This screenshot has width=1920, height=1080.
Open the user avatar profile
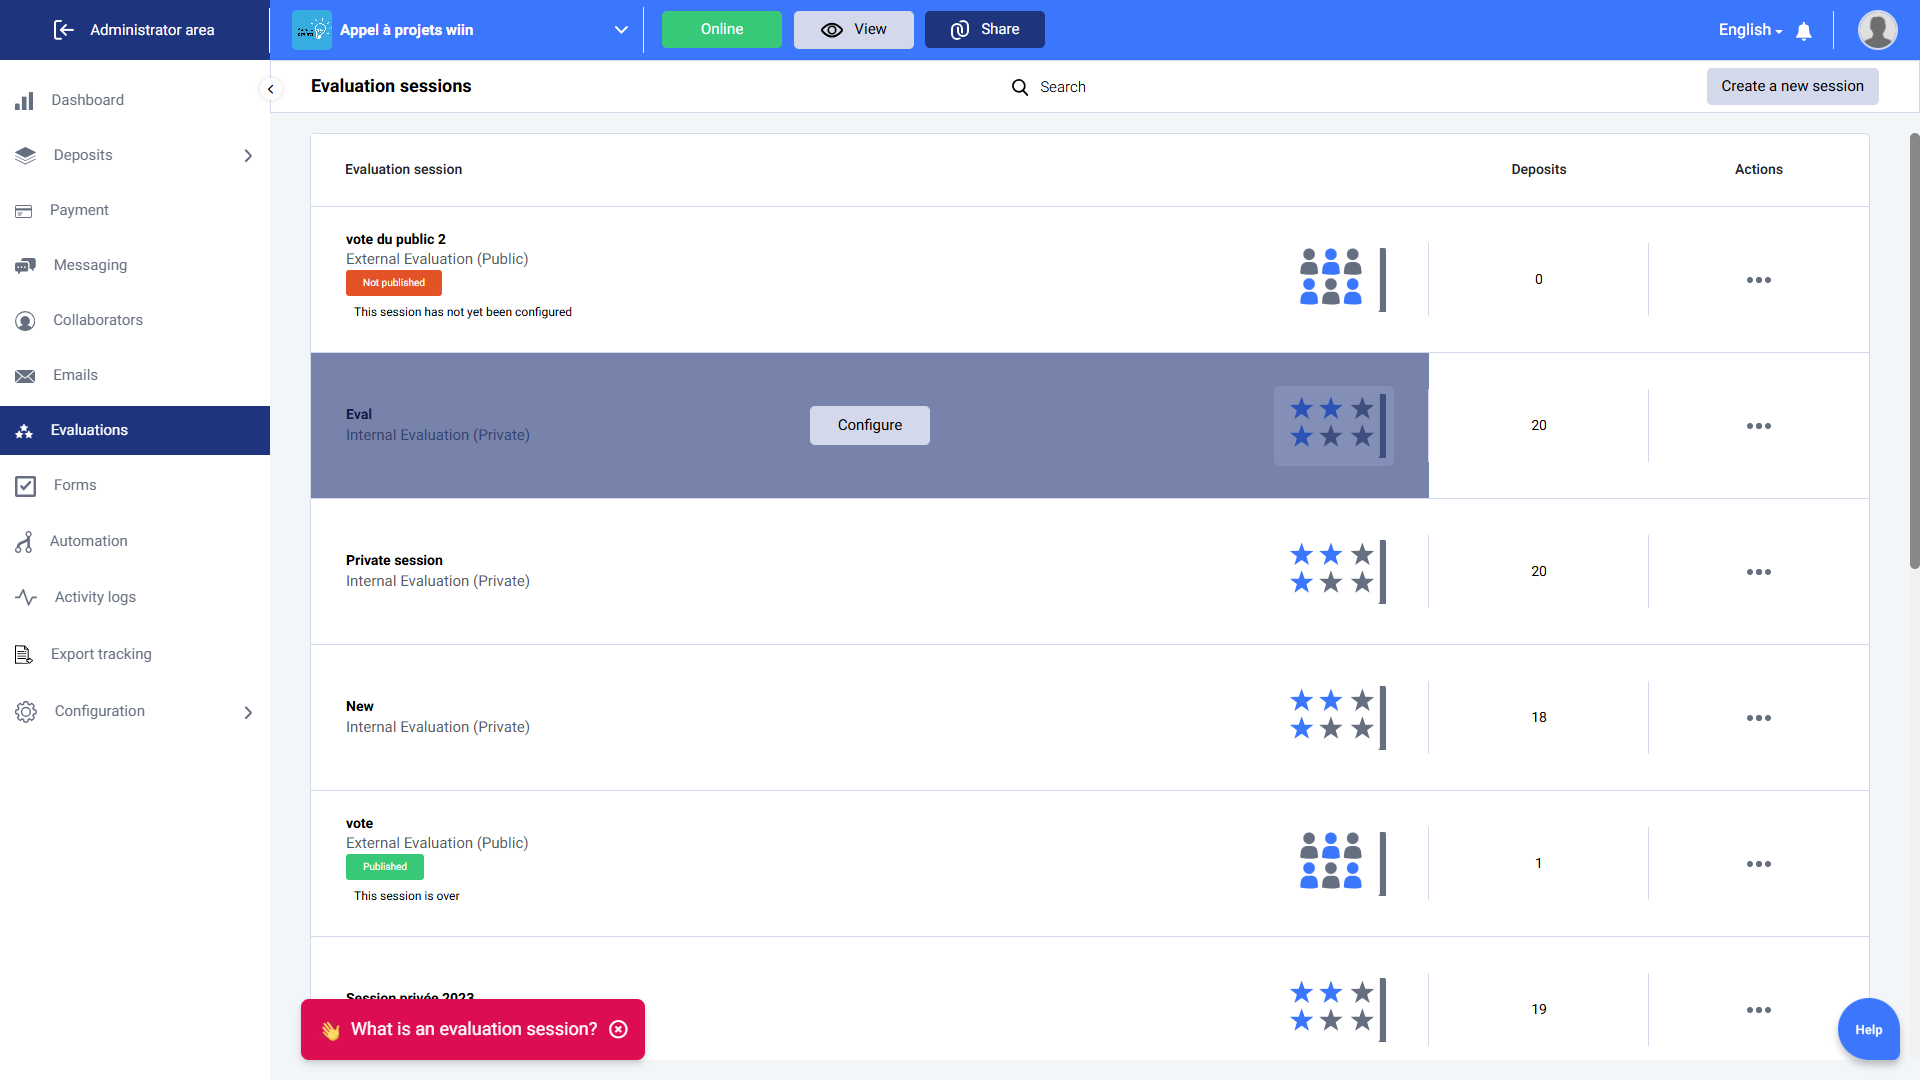[x=1877, y=30]
